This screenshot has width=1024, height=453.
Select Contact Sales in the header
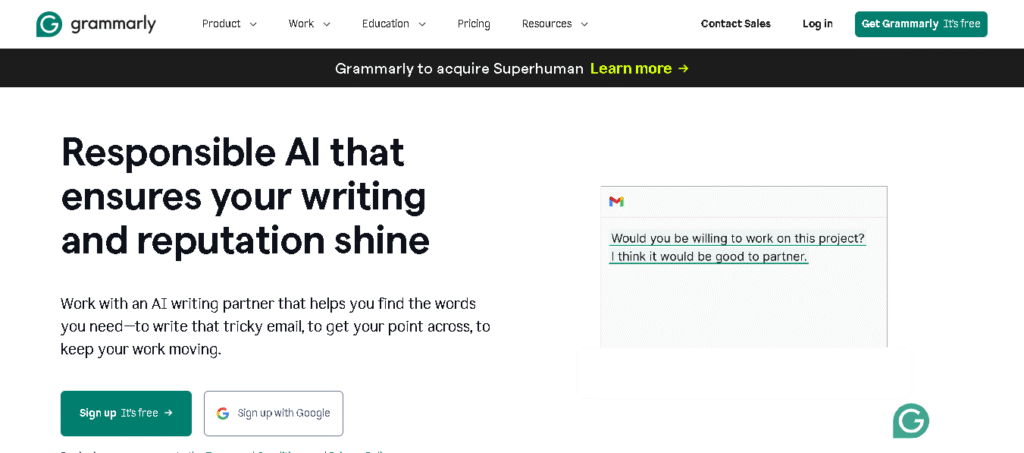736,24
